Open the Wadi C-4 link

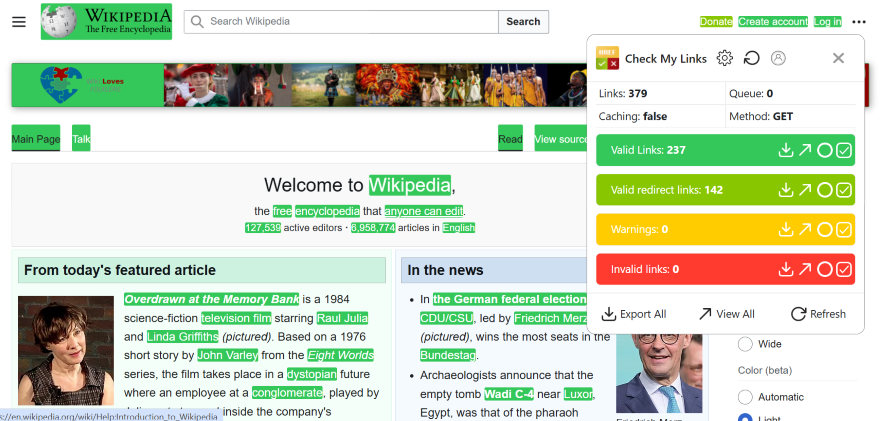click(510, 394)
